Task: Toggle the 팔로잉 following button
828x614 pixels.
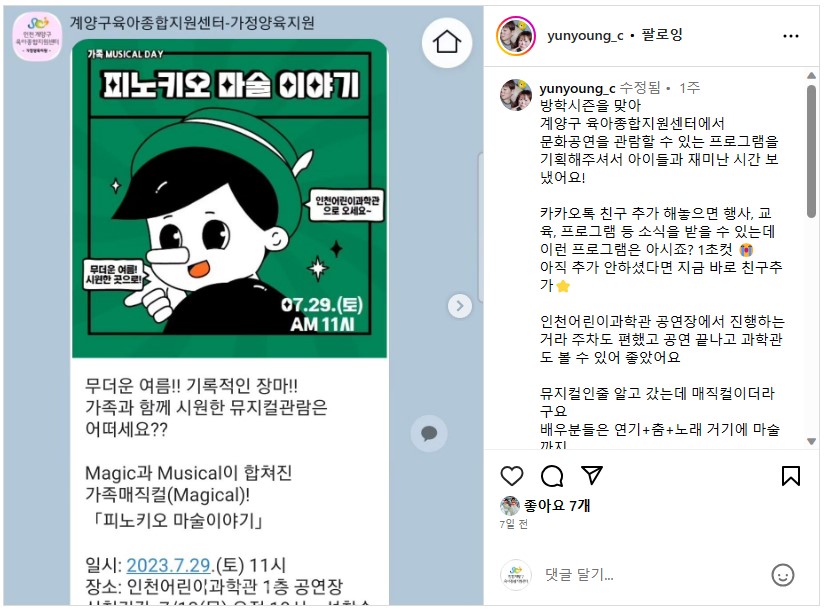Action: 662,35
